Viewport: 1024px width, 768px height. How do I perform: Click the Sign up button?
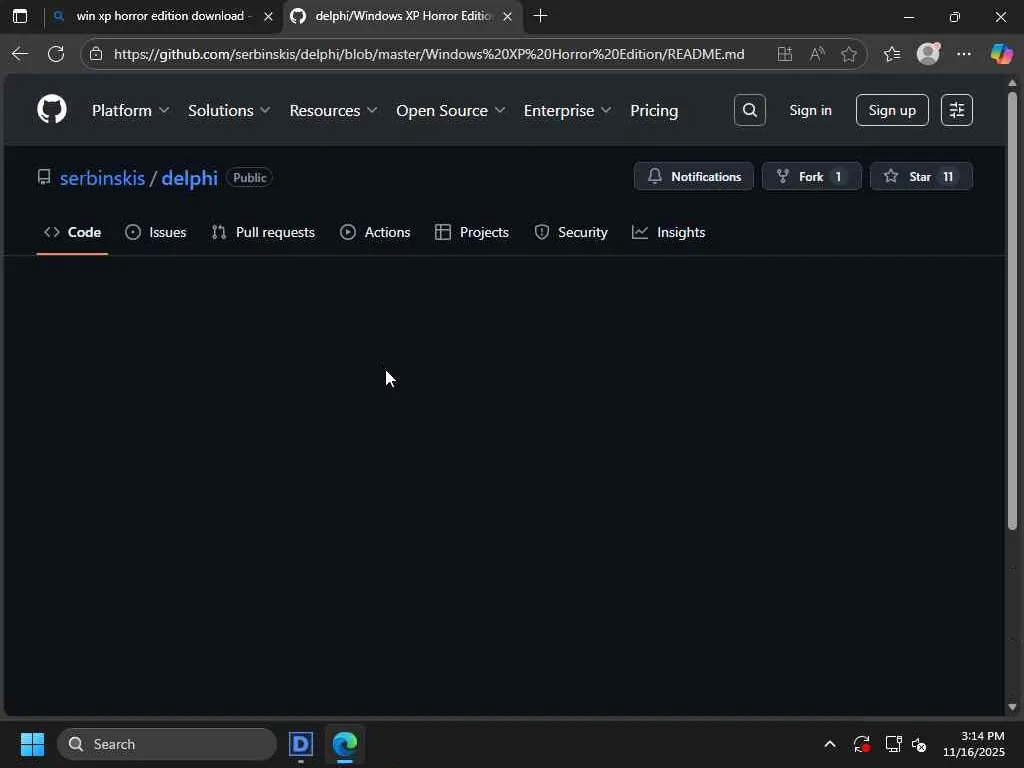(x=892, y=110)
